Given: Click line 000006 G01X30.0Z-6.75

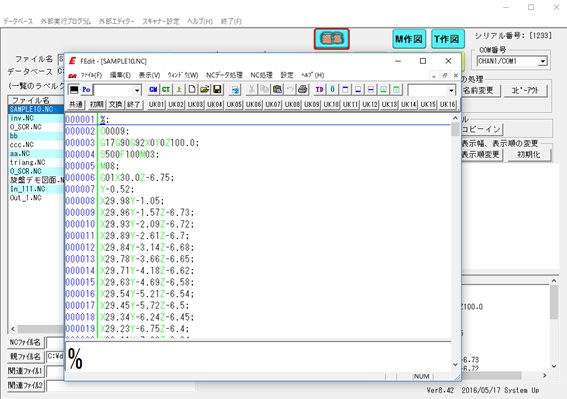Looking at the screenshot, I should tap(137, 178).
